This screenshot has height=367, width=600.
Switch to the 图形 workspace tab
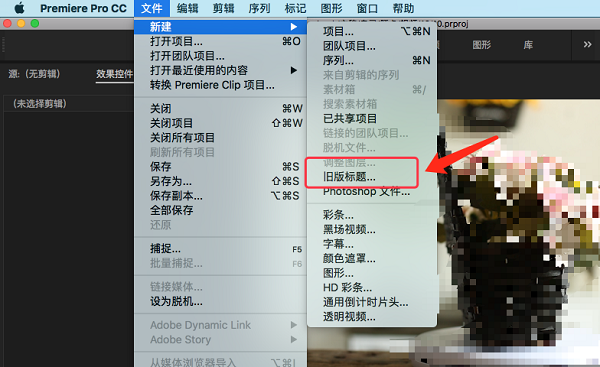481,45
